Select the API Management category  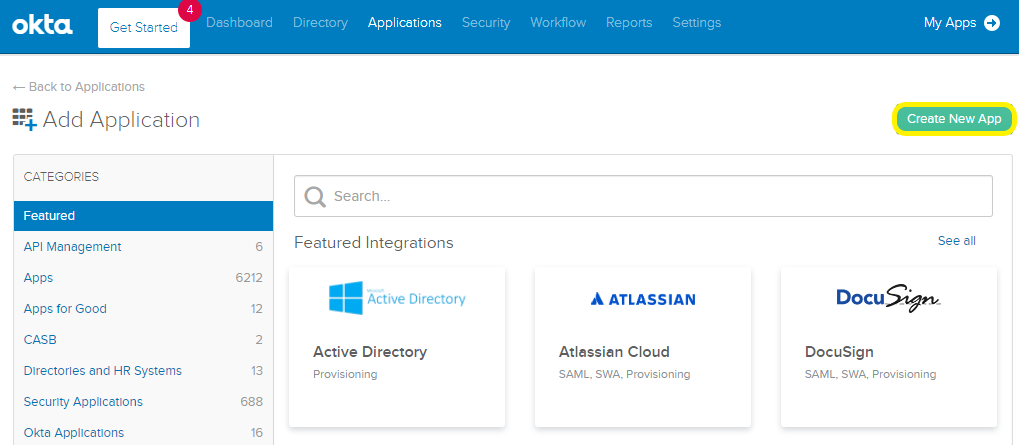tap(73, 247)
